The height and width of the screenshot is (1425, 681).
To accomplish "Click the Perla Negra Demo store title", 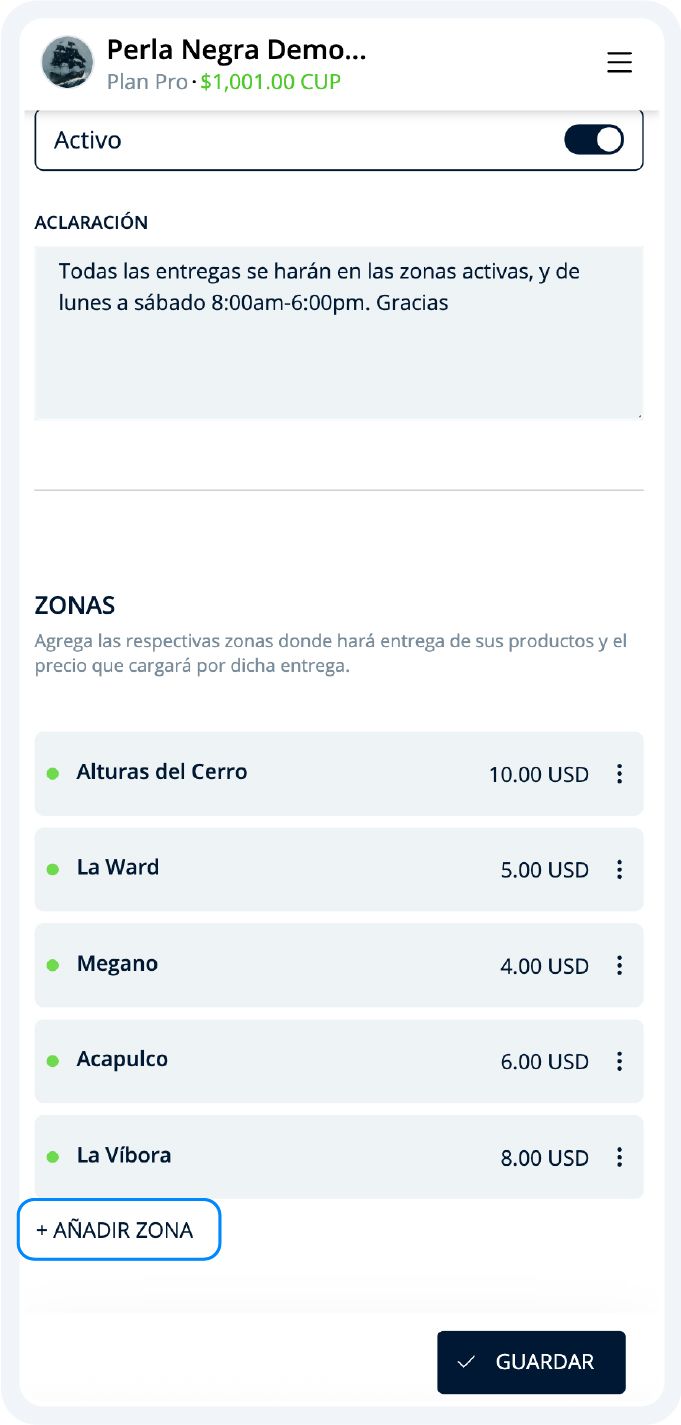I will [x=235, y=48].
